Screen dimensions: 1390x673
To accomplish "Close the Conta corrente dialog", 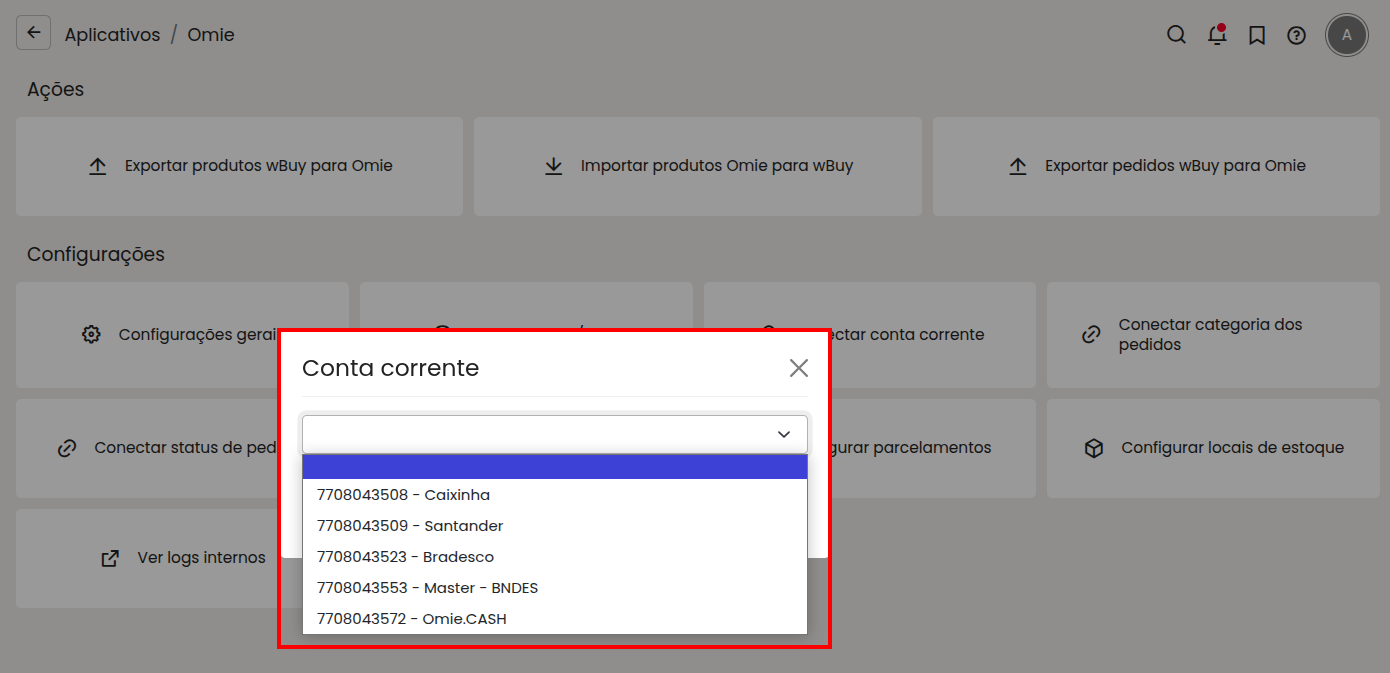I will [798, 368].
